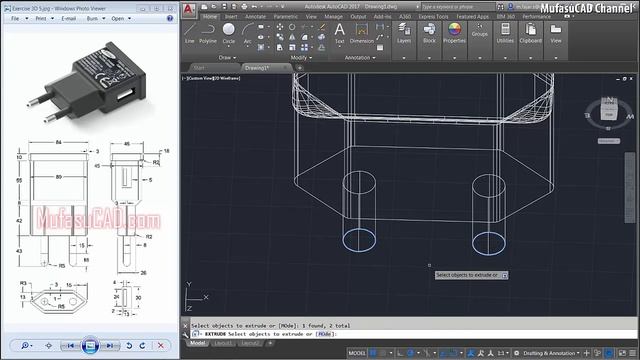This screenshot has width=640, height=360.
Task: Select the Erase tool in Modify panel
Action: (x=322, y=27)
